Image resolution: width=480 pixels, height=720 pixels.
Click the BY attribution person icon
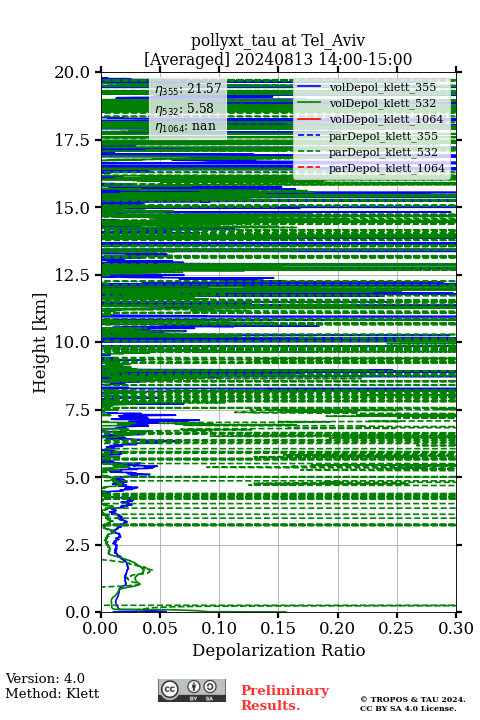[194, 687]
